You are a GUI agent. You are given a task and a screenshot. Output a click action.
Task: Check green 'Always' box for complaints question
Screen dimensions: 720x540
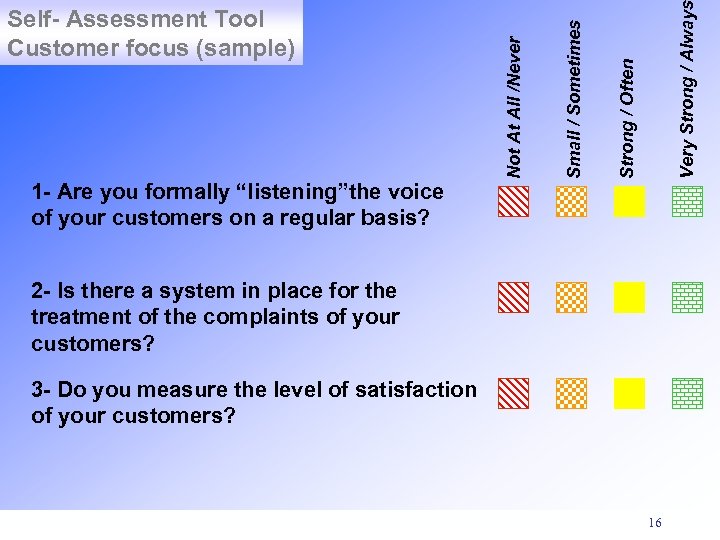688,298
